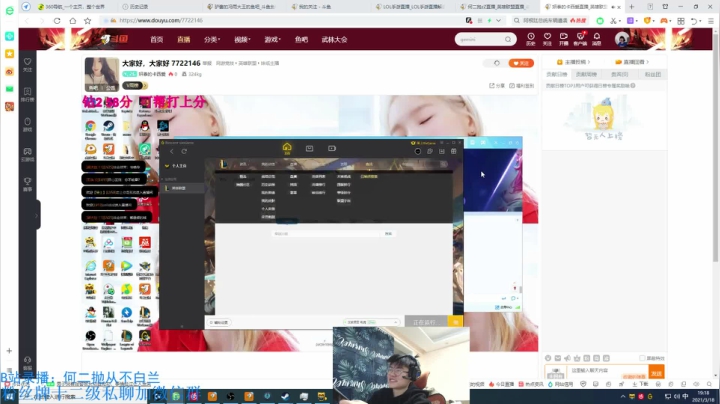Viewport: 720px width, 404px height.
Task: Open the system tray overflow chevron
Action: (623, 397)
